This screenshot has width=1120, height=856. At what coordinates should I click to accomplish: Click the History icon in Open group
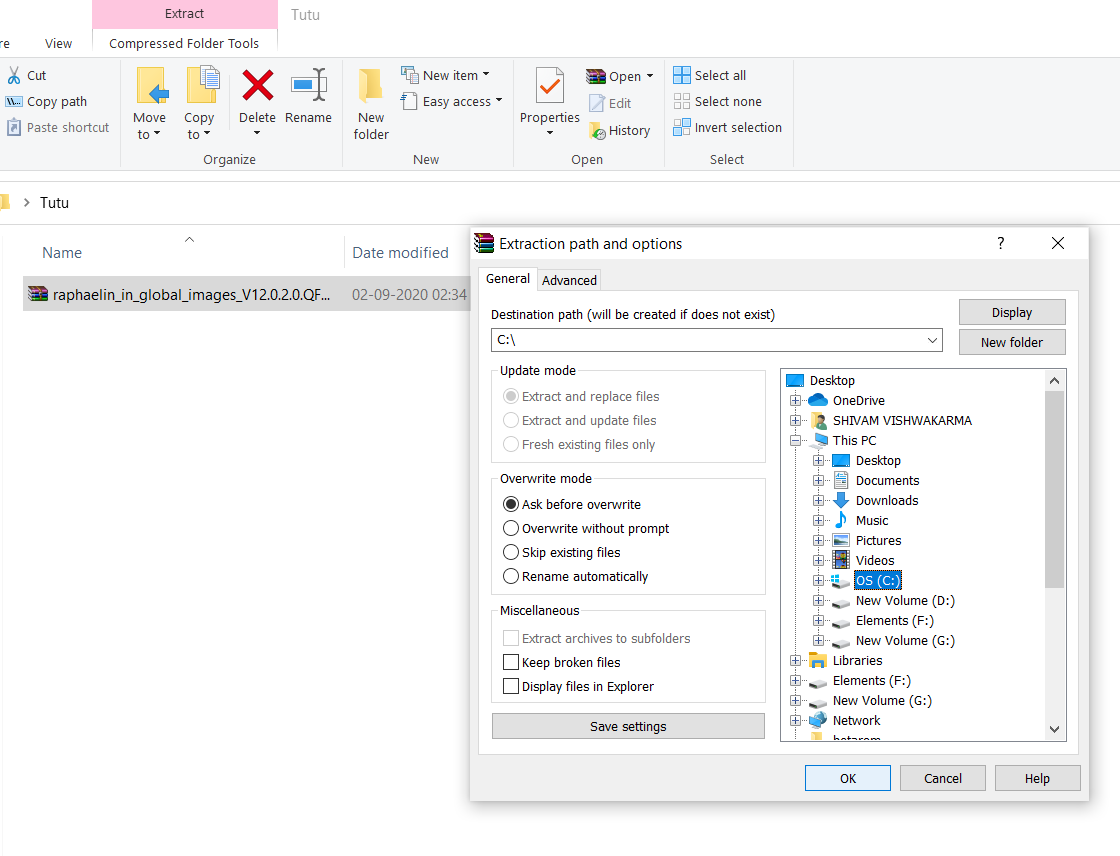point(597,131)
